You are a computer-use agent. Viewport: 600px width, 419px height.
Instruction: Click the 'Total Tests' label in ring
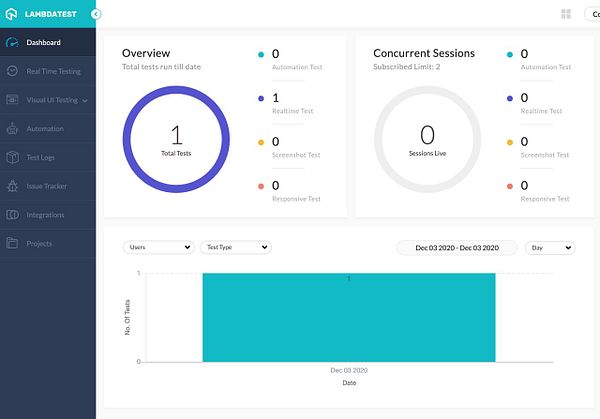176,153
